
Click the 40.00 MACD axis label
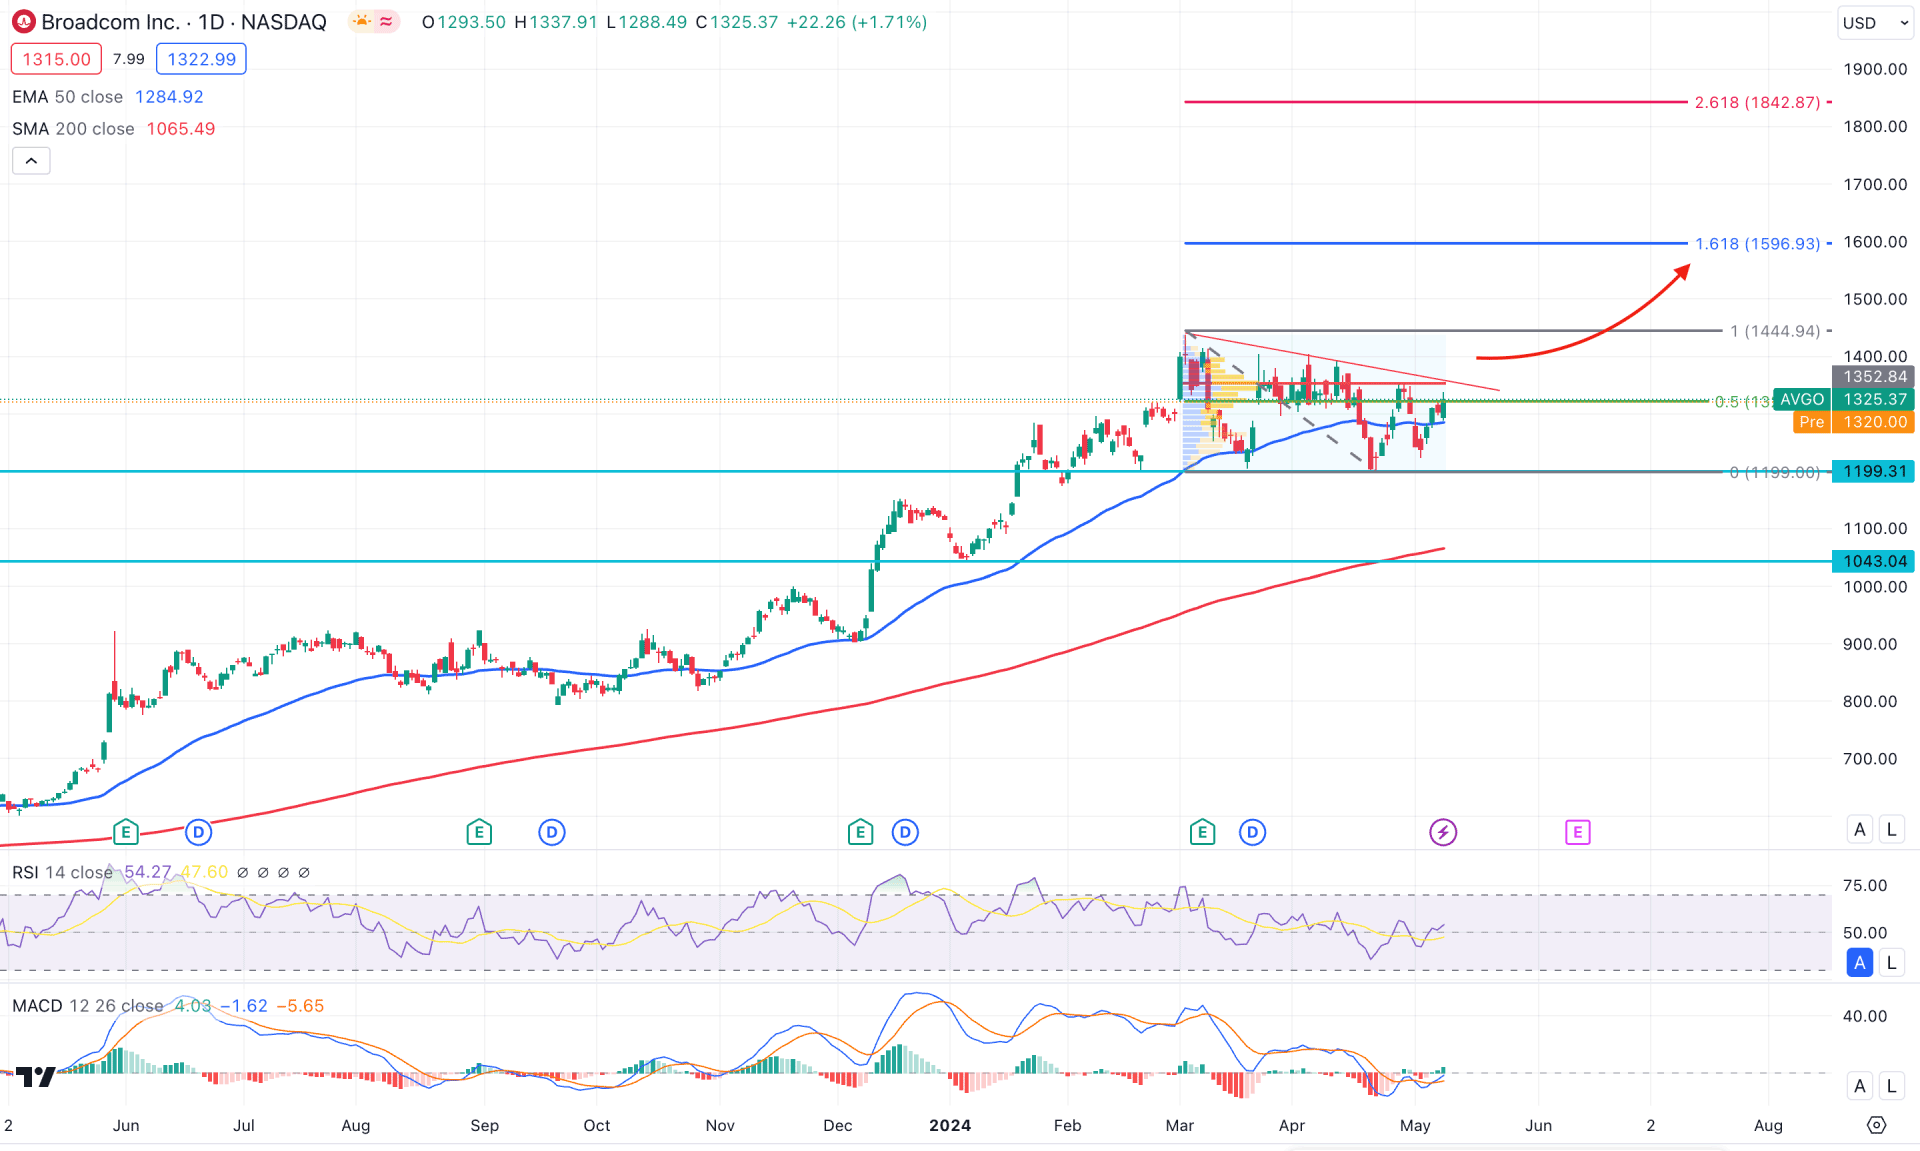(x=1865, y=1016)
